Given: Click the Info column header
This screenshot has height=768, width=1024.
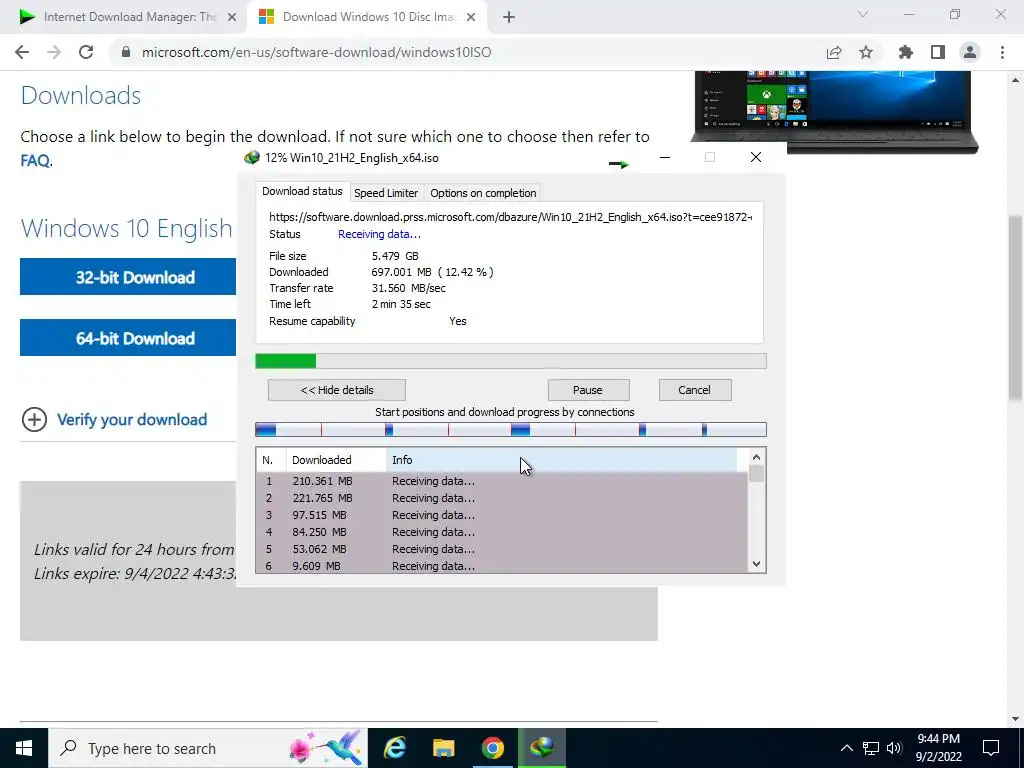Looking at the screenshot, I should tap(562, 460).
